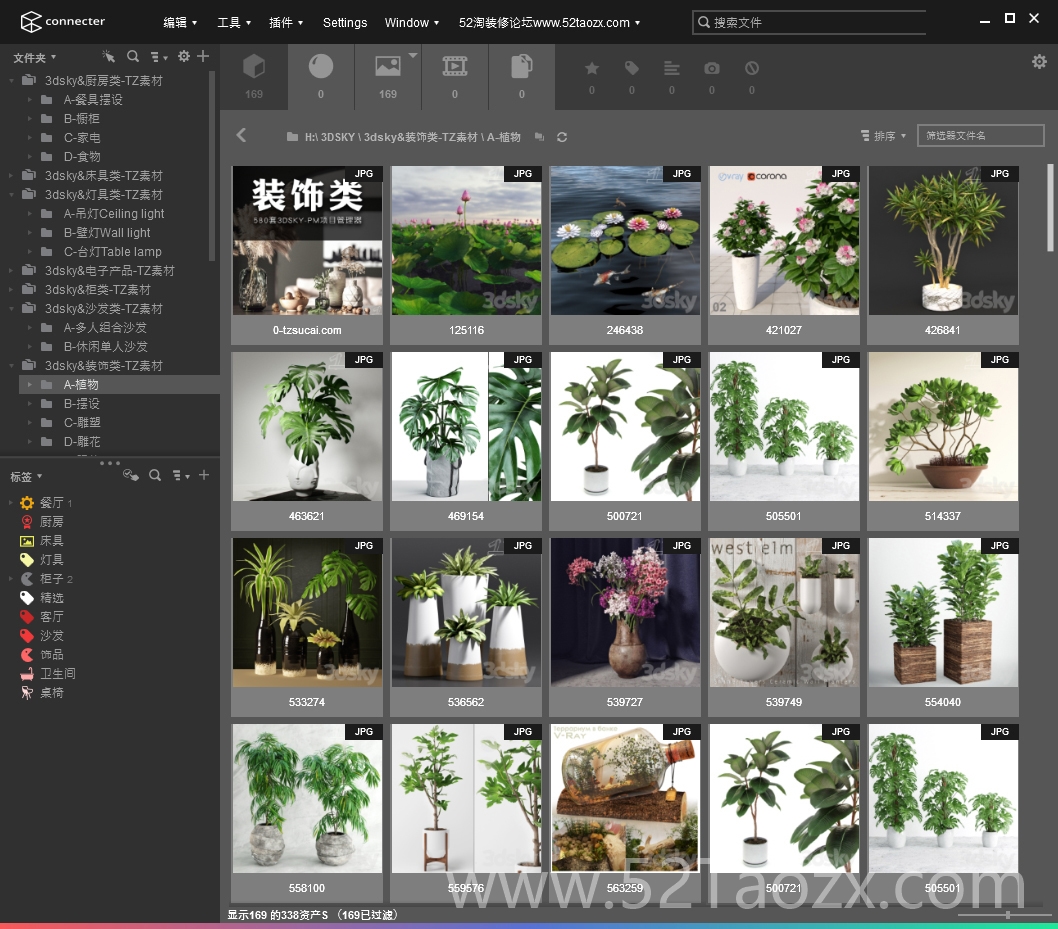The height and width of the screenshot is (929, 1058).
Task: Select the 3D models filter tab
Action: click(254, 76)
